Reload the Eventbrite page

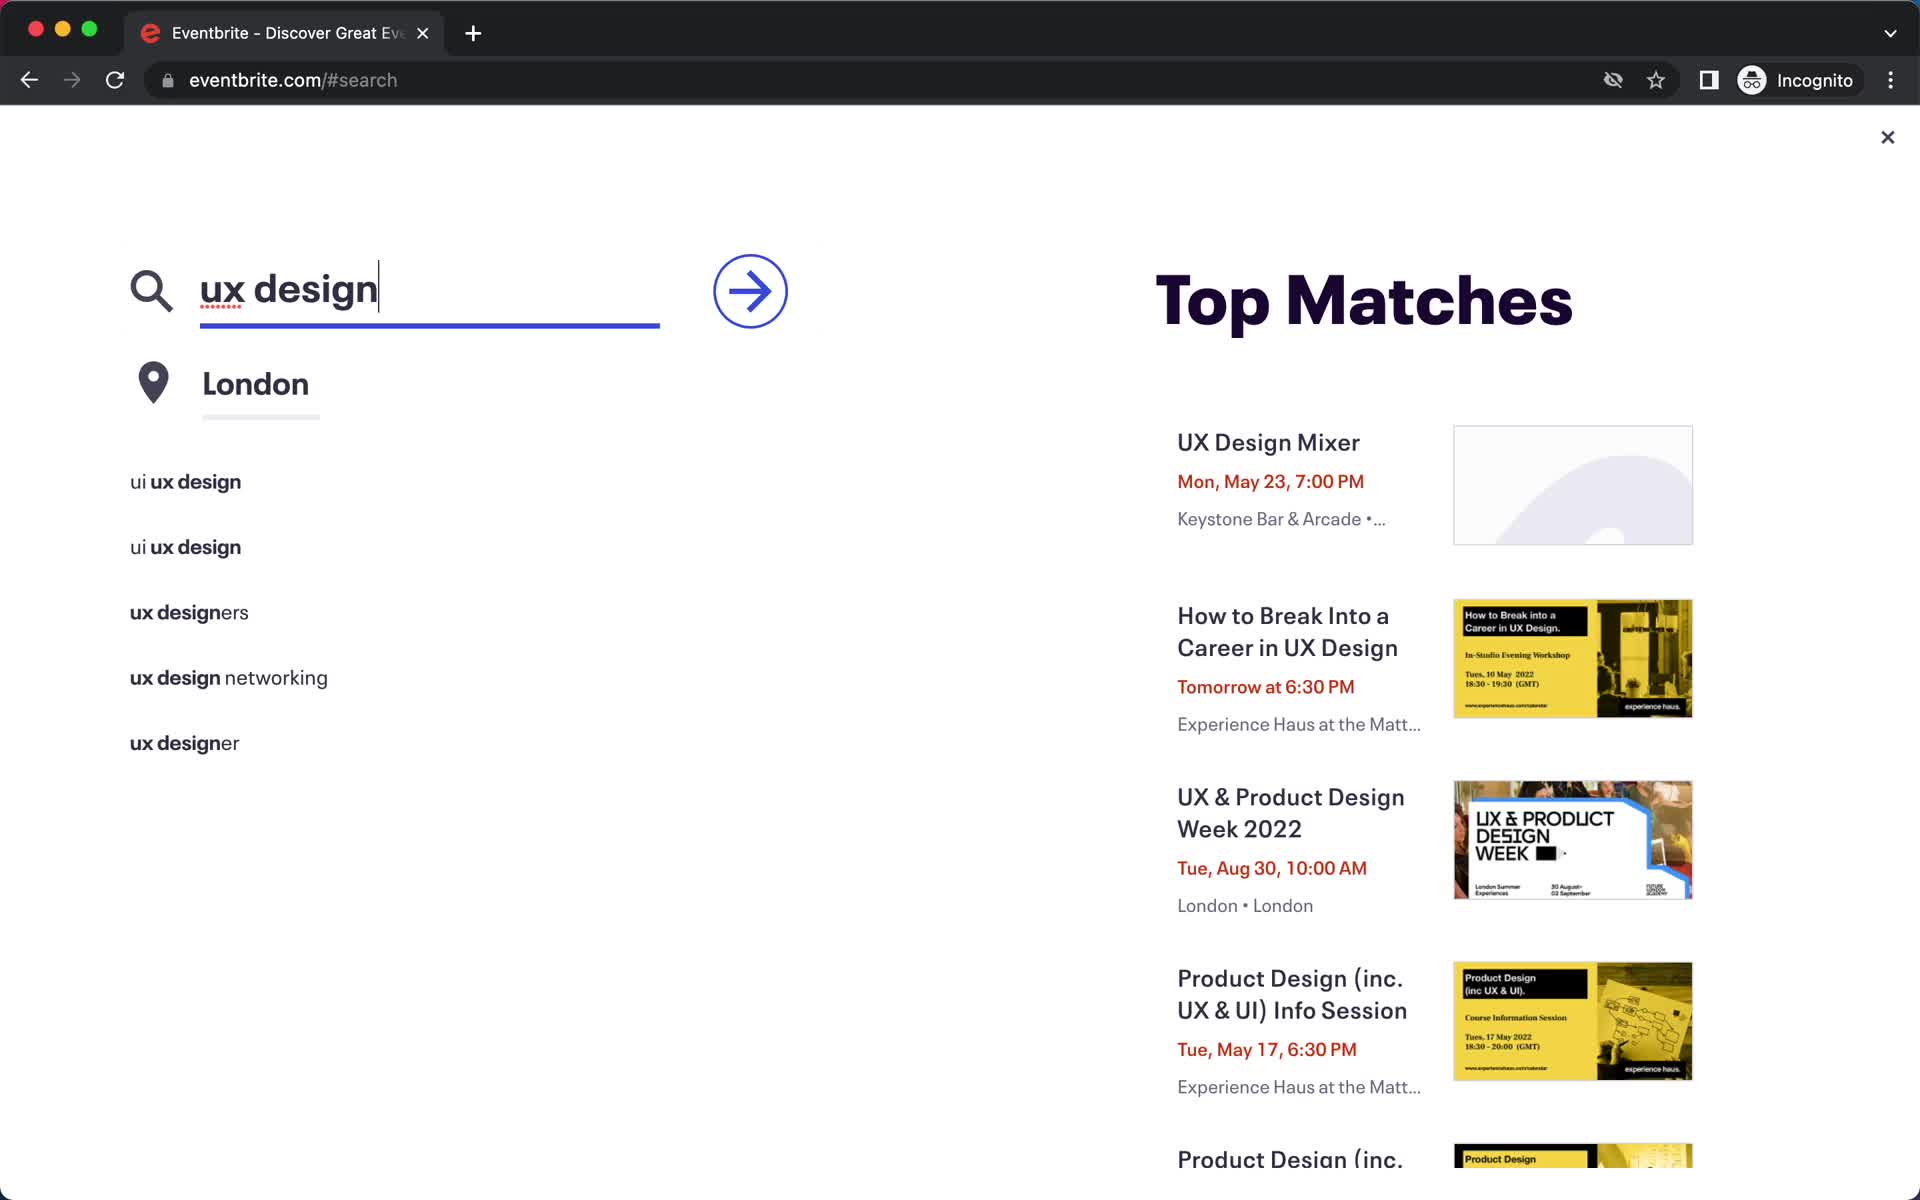(115, 80)
